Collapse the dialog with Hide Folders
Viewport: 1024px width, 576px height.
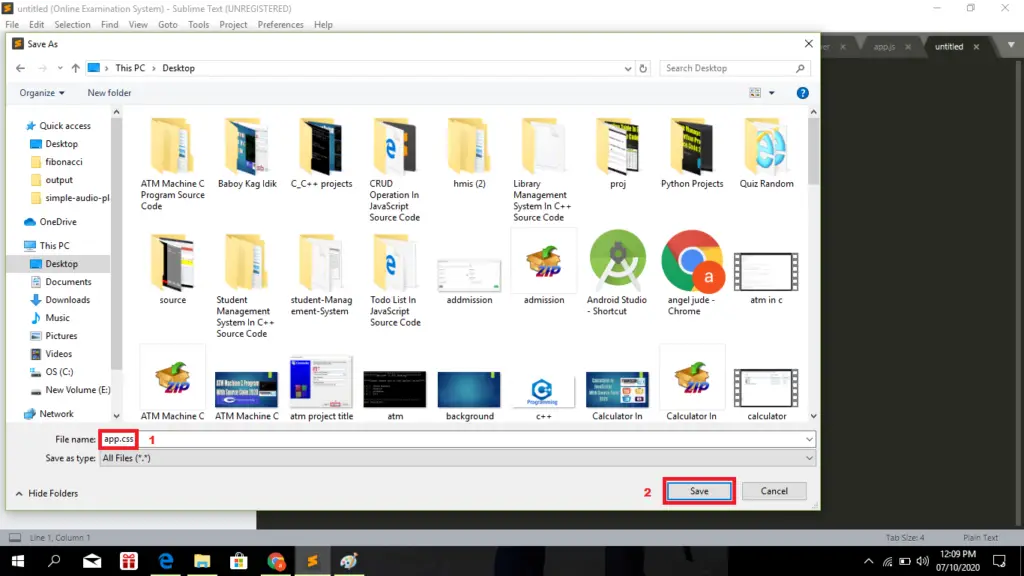pos(46,493)
